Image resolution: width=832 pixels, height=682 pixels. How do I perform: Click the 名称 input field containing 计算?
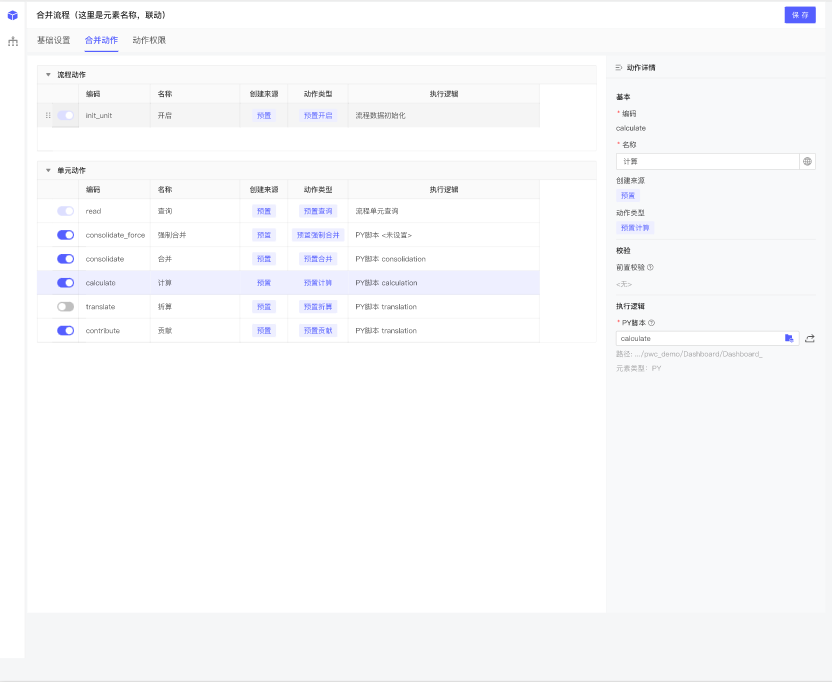(706, 161)
